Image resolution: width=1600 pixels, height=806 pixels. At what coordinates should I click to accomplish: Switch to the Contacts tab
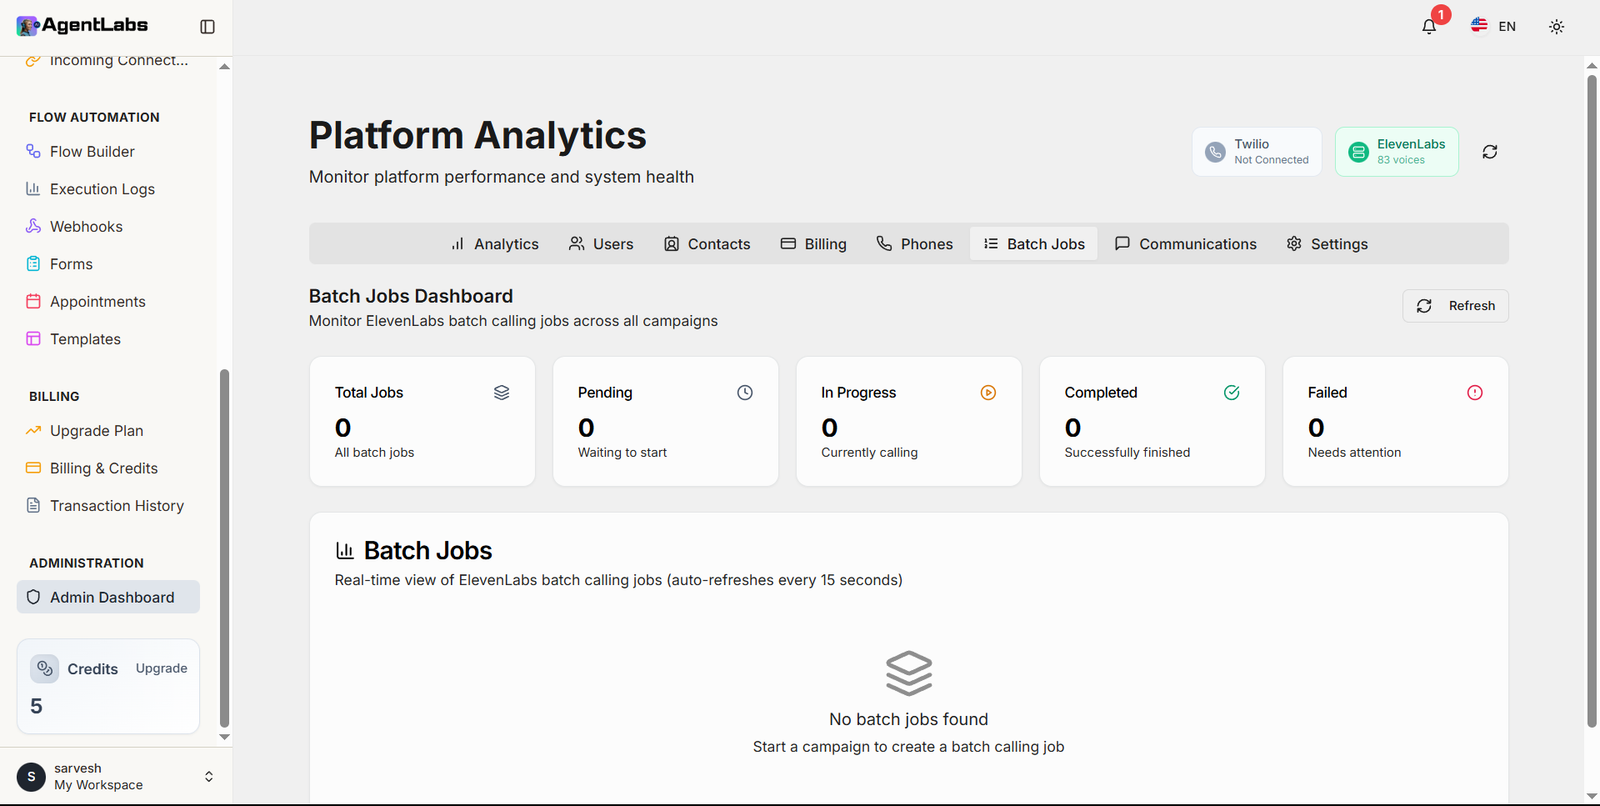coord(707,244)
